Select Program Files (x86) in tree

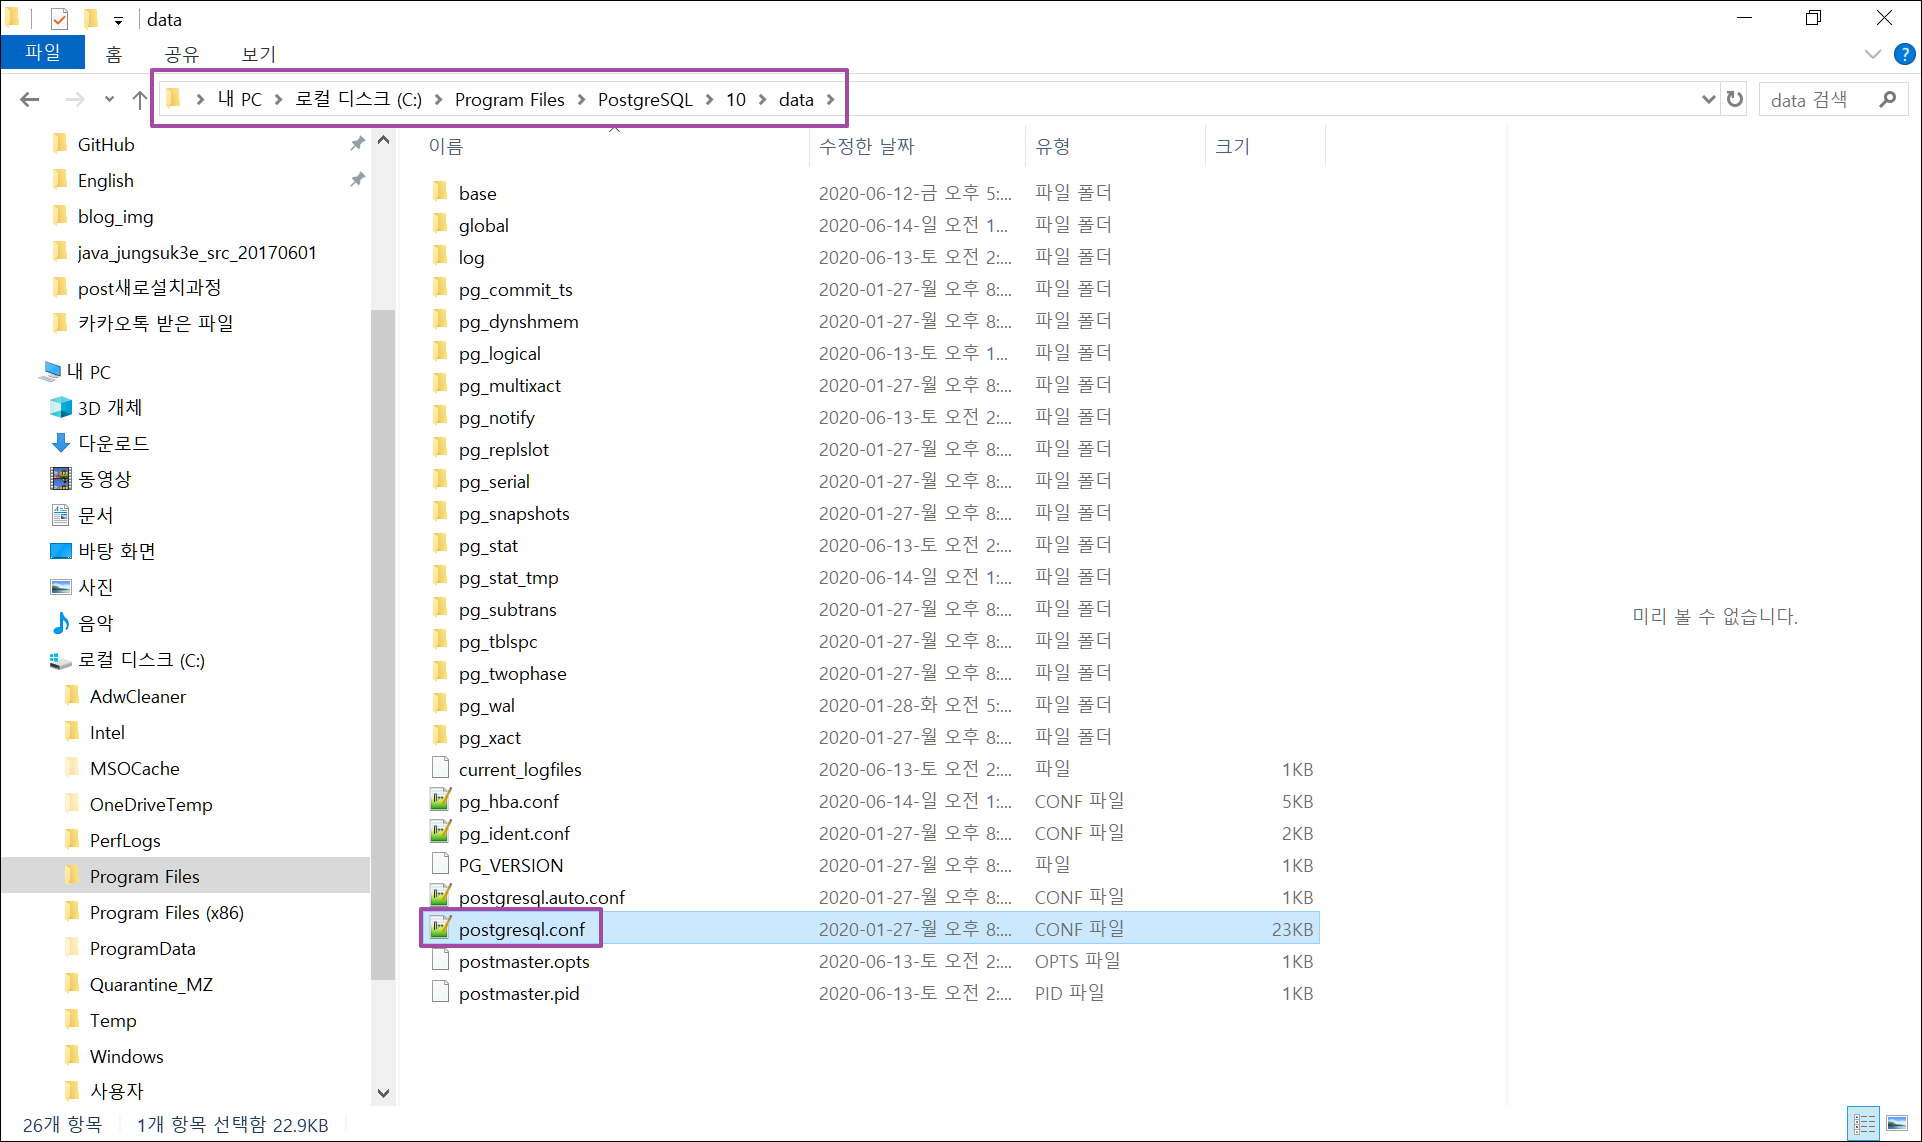[x=167, y=912]
